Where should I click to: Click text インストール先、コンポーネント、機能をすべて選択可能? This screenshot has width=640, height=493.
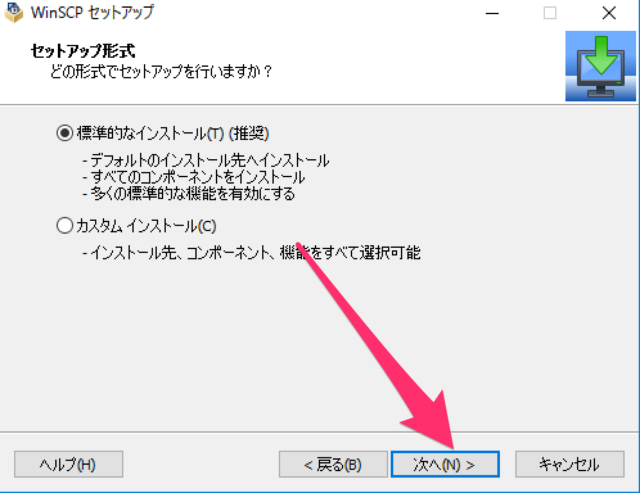pyautogui.click(x=255, y=253)
